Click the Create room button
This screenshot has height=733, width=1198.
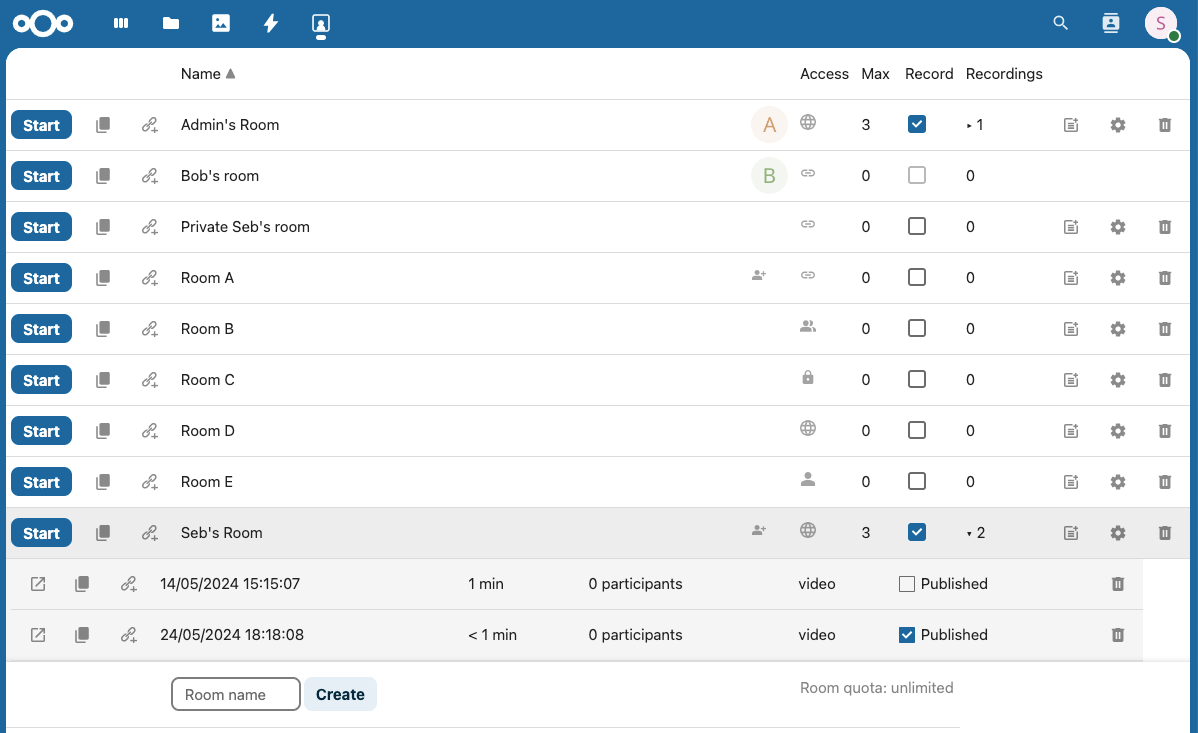(x=340, y=694)
